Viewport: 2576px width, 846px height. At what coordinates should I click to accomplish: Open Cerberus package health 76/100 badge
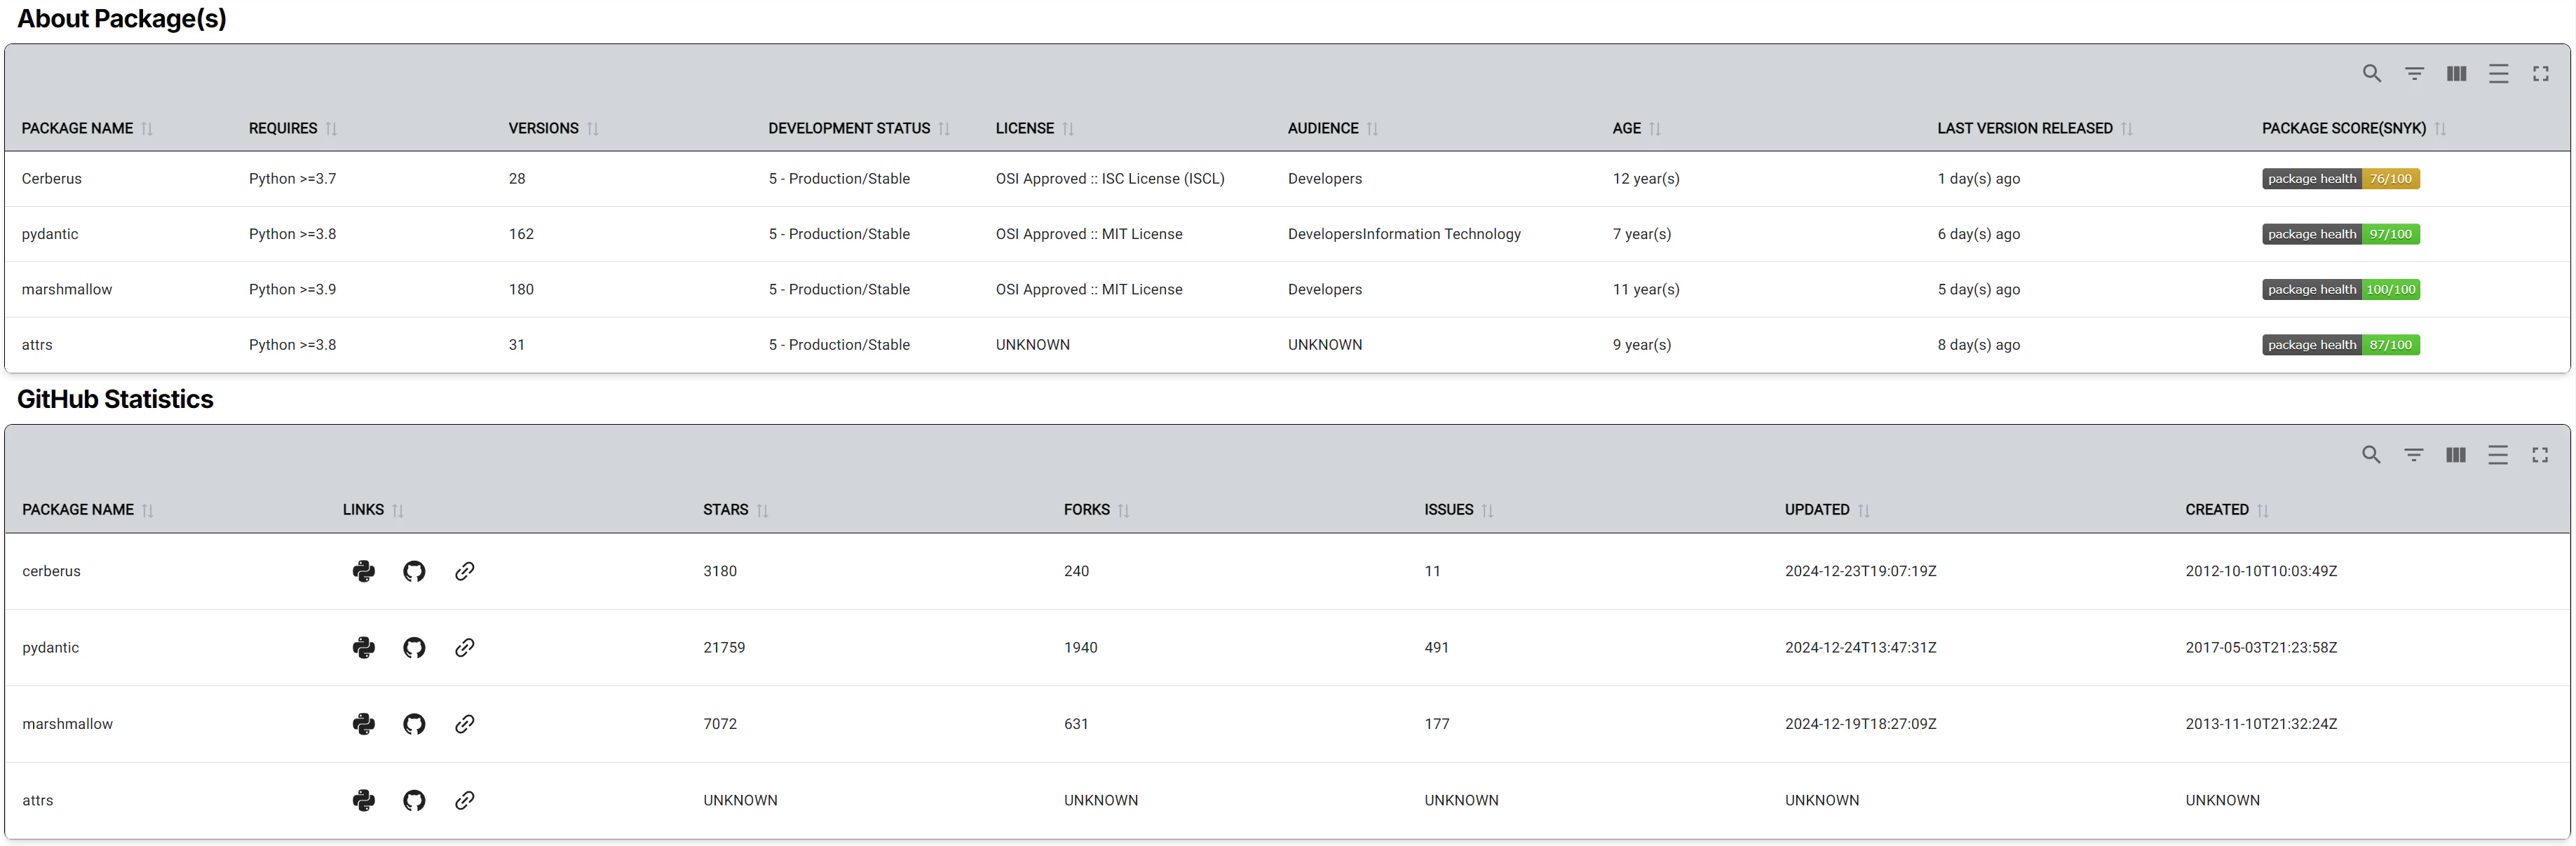(x=2341, y=179)
